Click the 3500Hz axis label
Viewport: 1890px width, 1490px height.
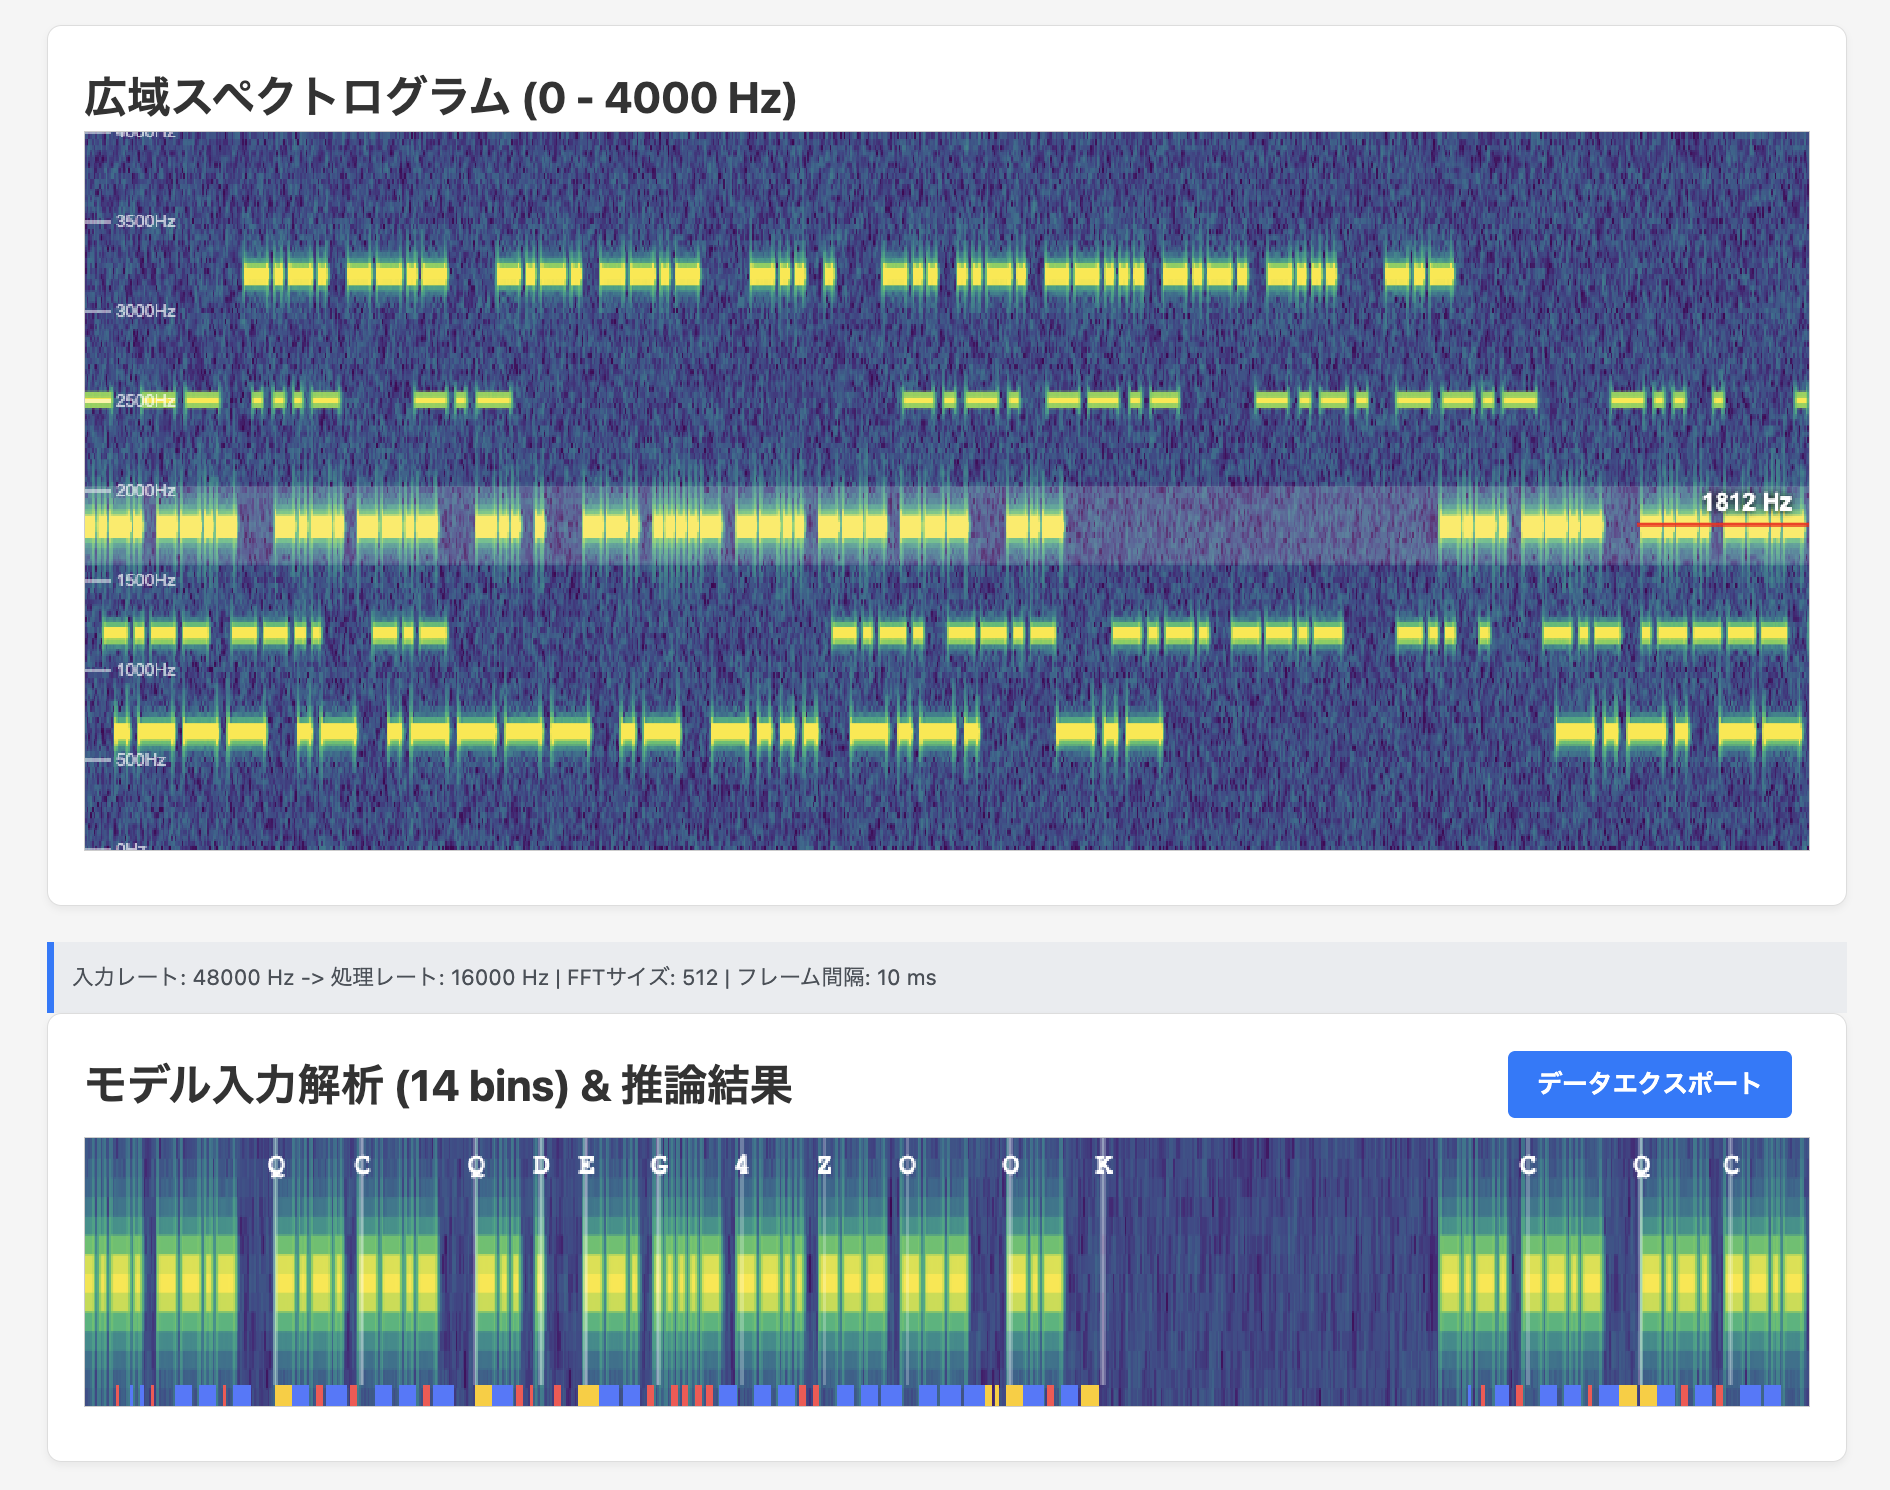(145, 221)
